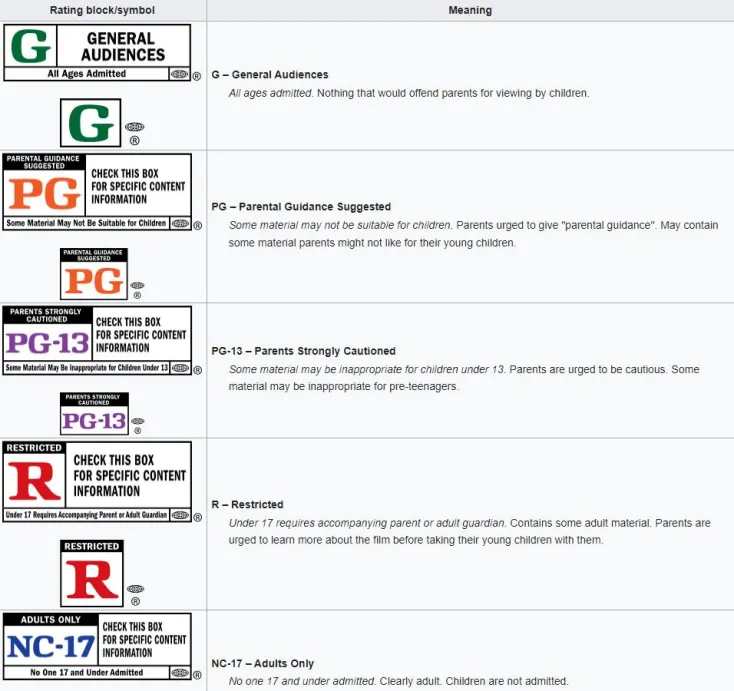The image size is (734, 691).
Task: Click the wide R Restricted rating block
Action: pos(97,481)
